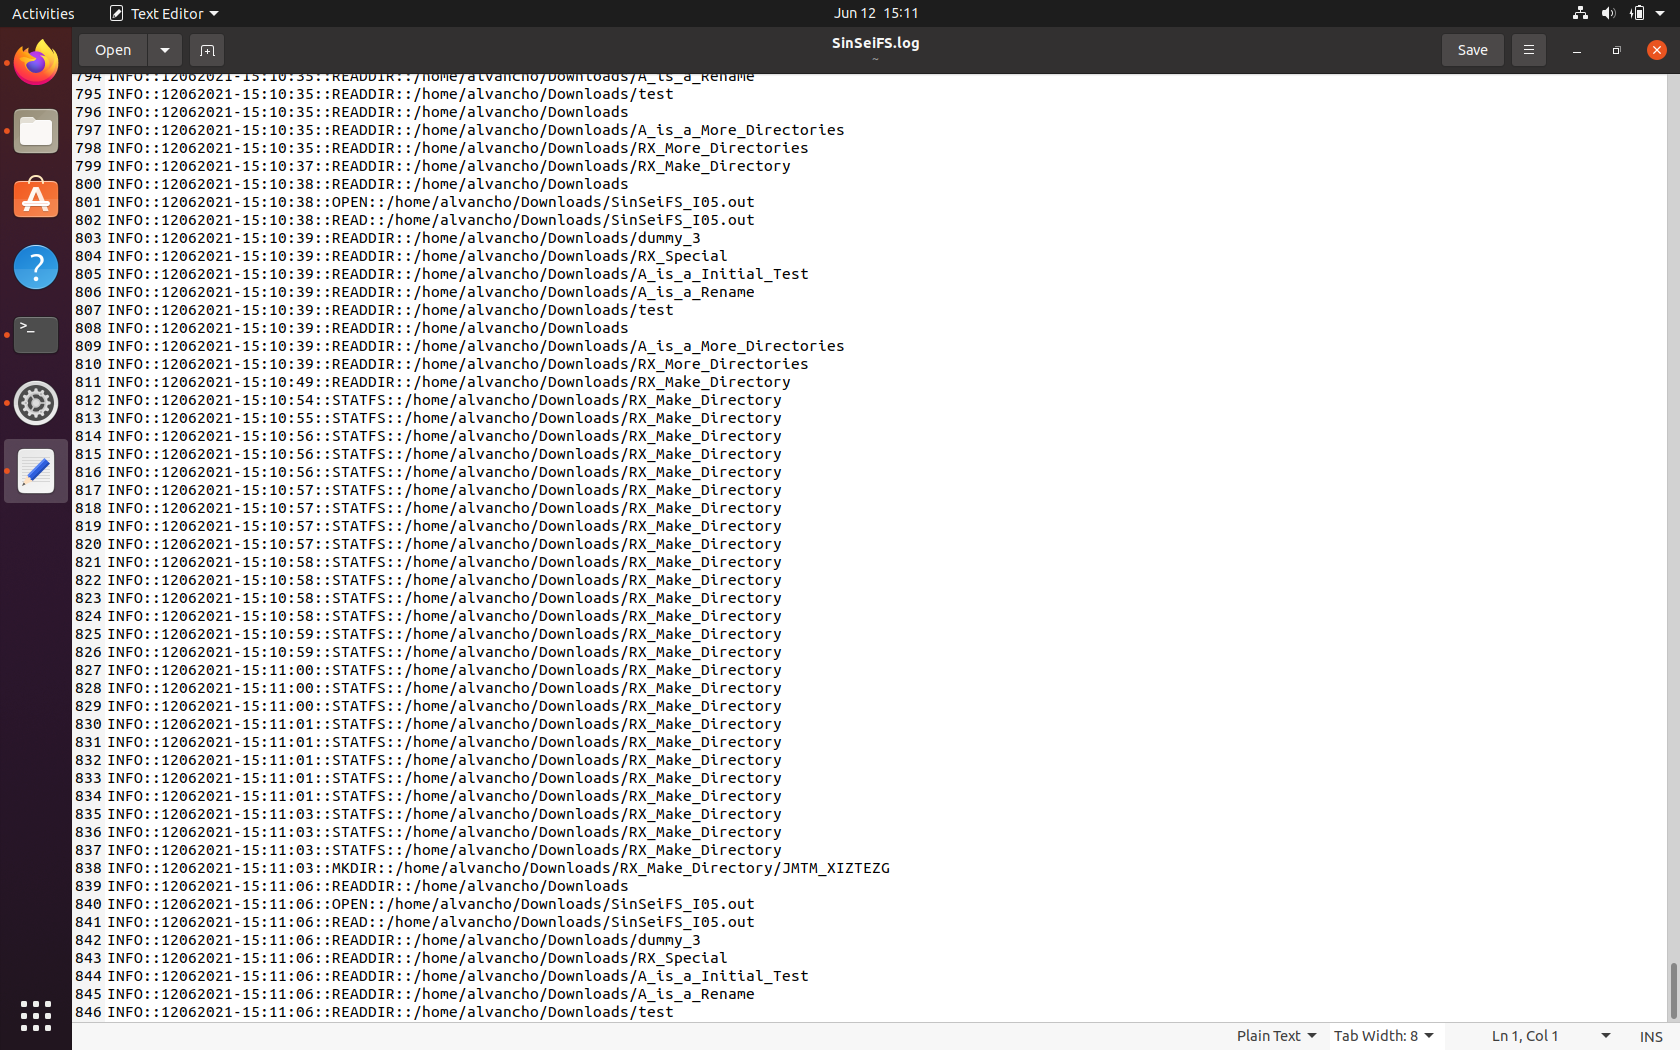The height and width of the screenshot is (1050, 1680).
Task: Open the Activities overview
Action: 43,13
